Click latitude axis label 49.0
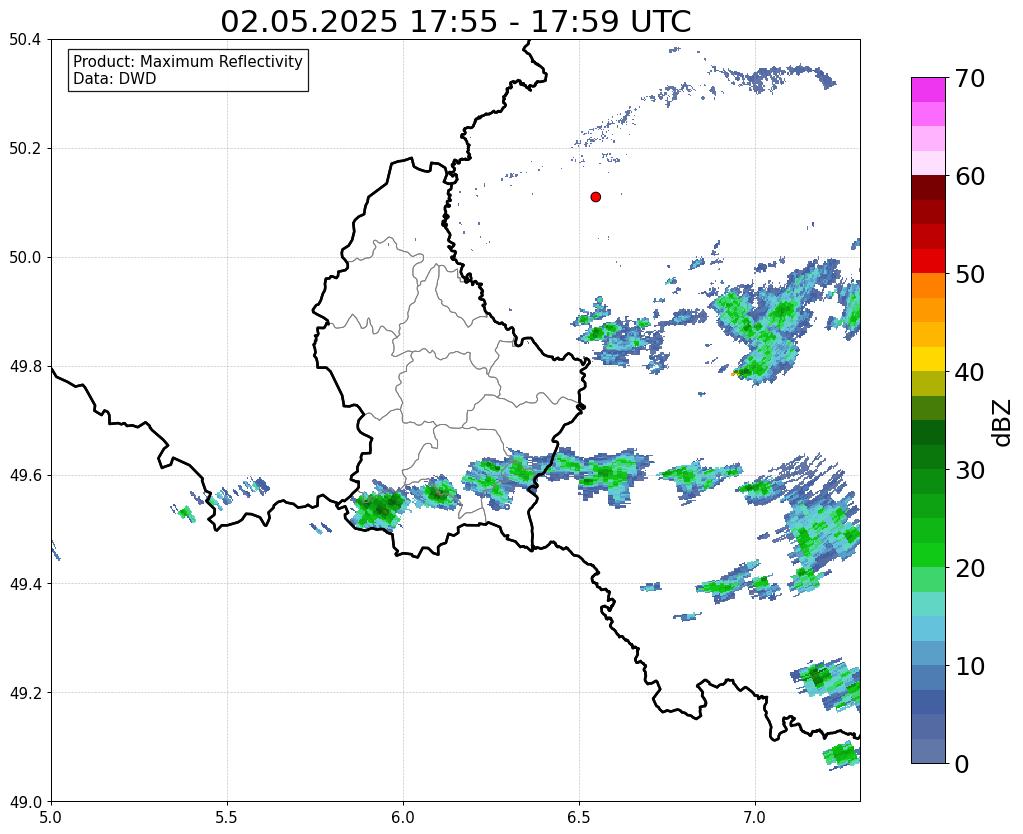Image resolution: width=1023 pixels, height=834 pixels. coord(25,801)
